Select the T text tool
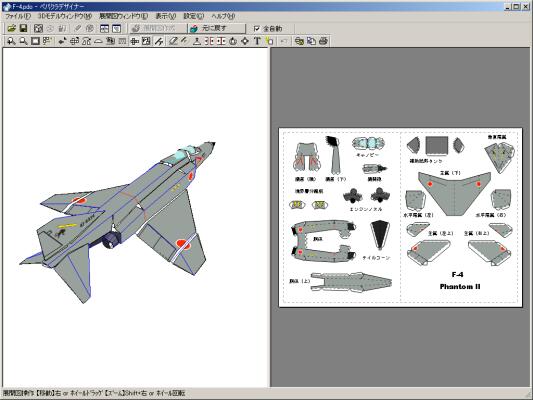The image size is (533, 400). (257, 41)
